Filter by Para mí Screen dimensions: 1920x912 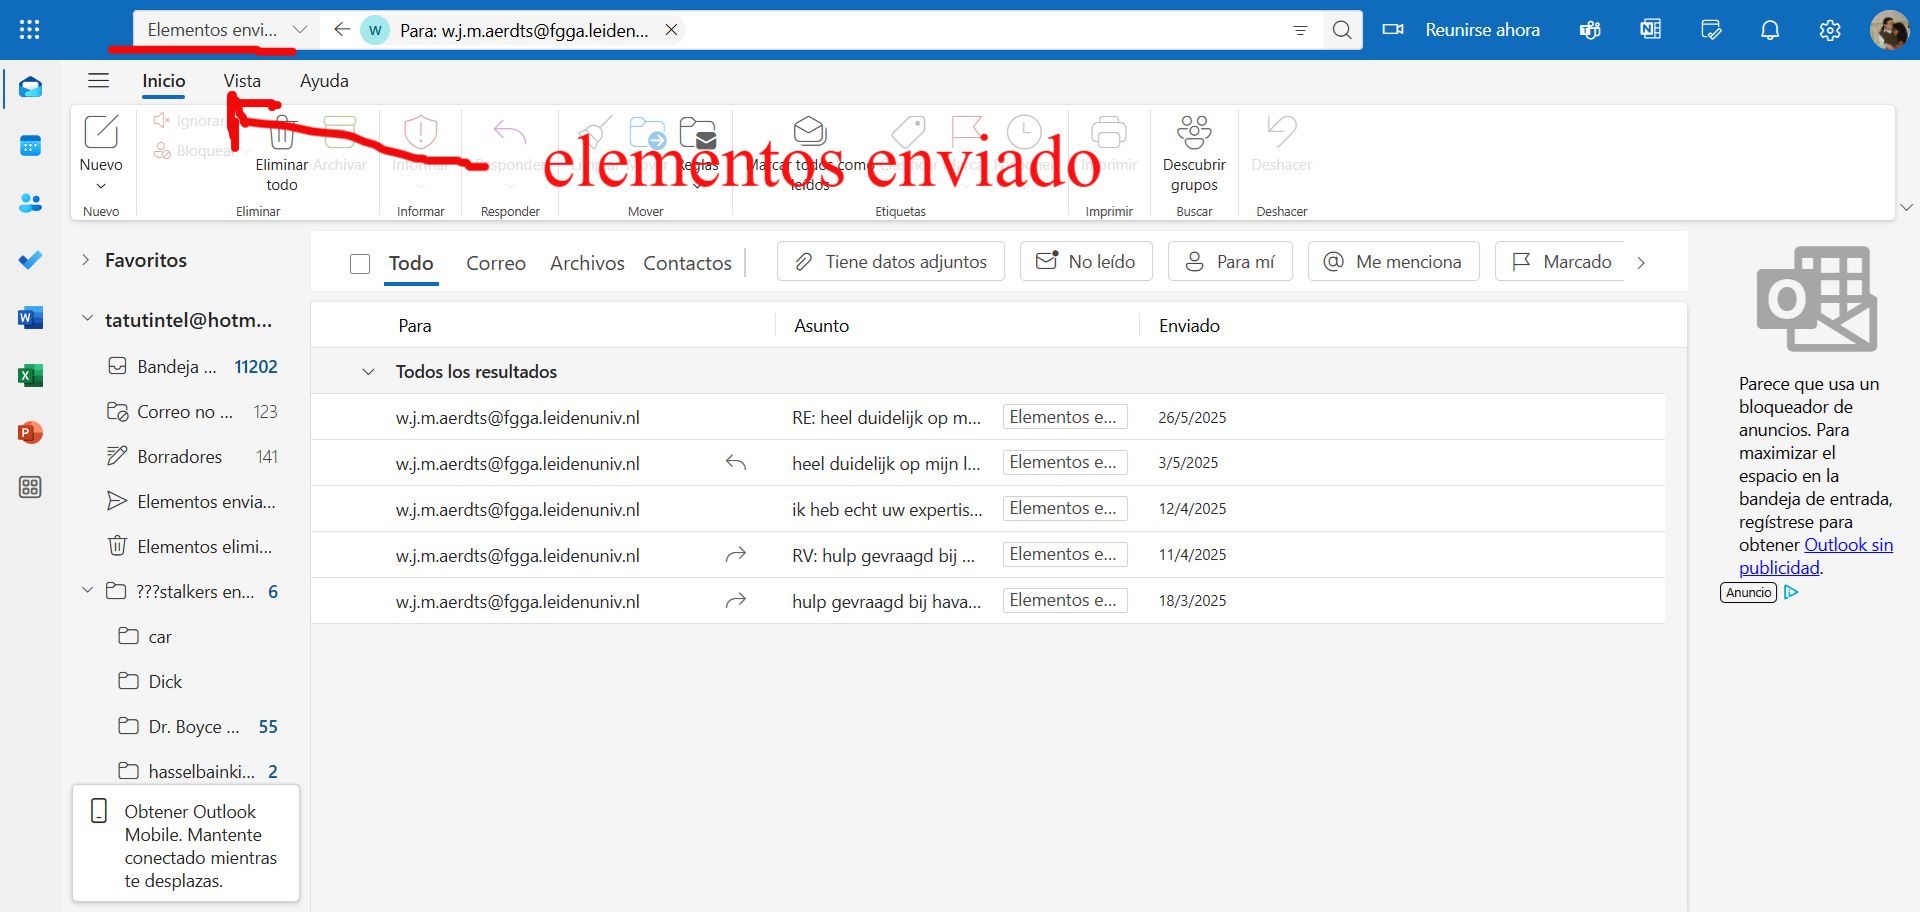tap(1230, 261)
